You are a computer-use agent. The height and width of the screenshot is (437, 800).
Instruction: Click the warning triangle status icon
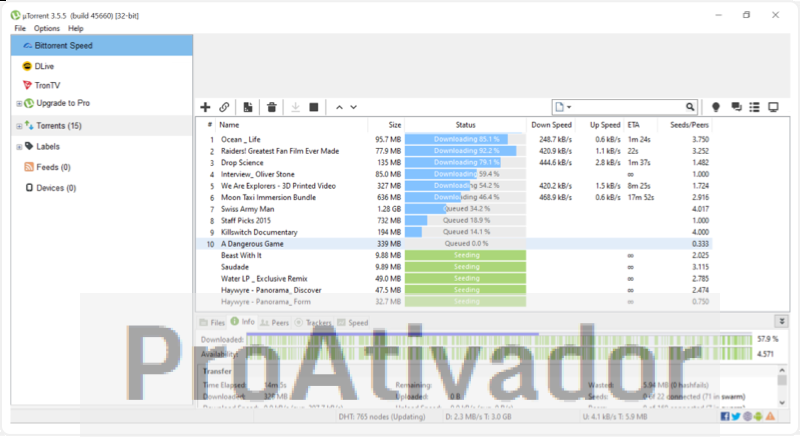(x=770, y=417)
